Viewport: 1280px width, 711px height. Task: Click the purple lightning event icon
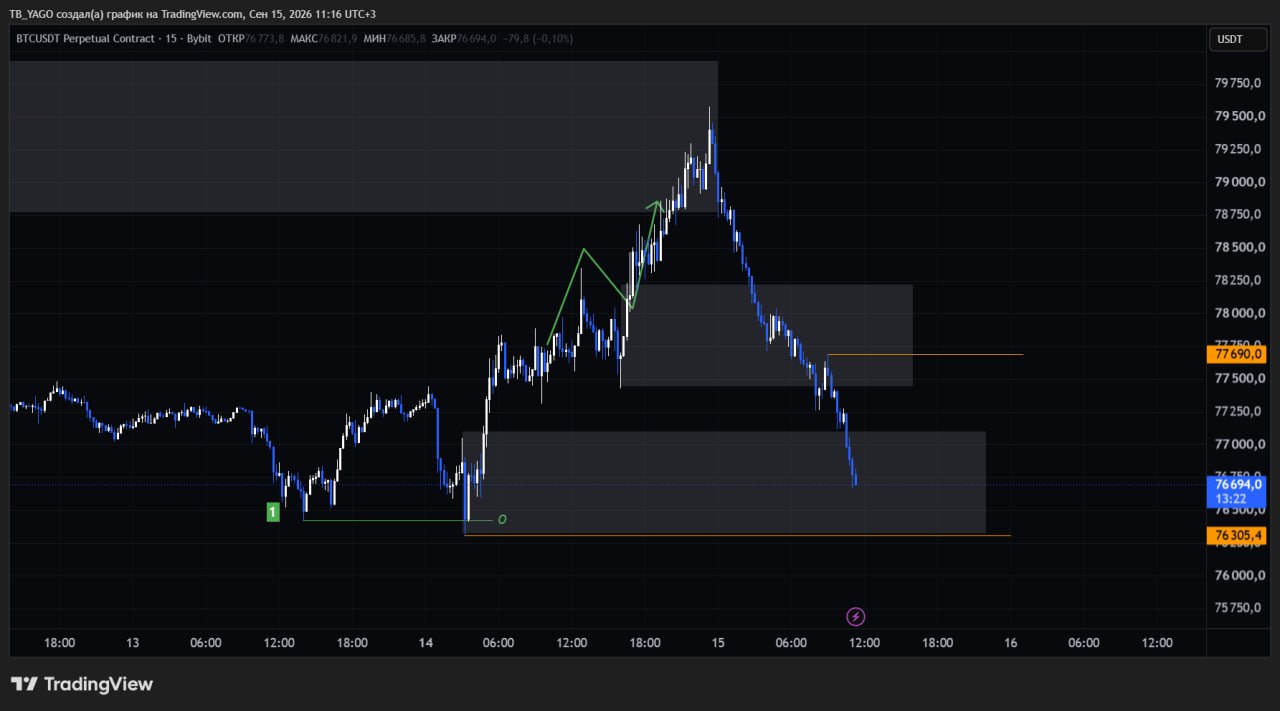click(x=855, y=616)
